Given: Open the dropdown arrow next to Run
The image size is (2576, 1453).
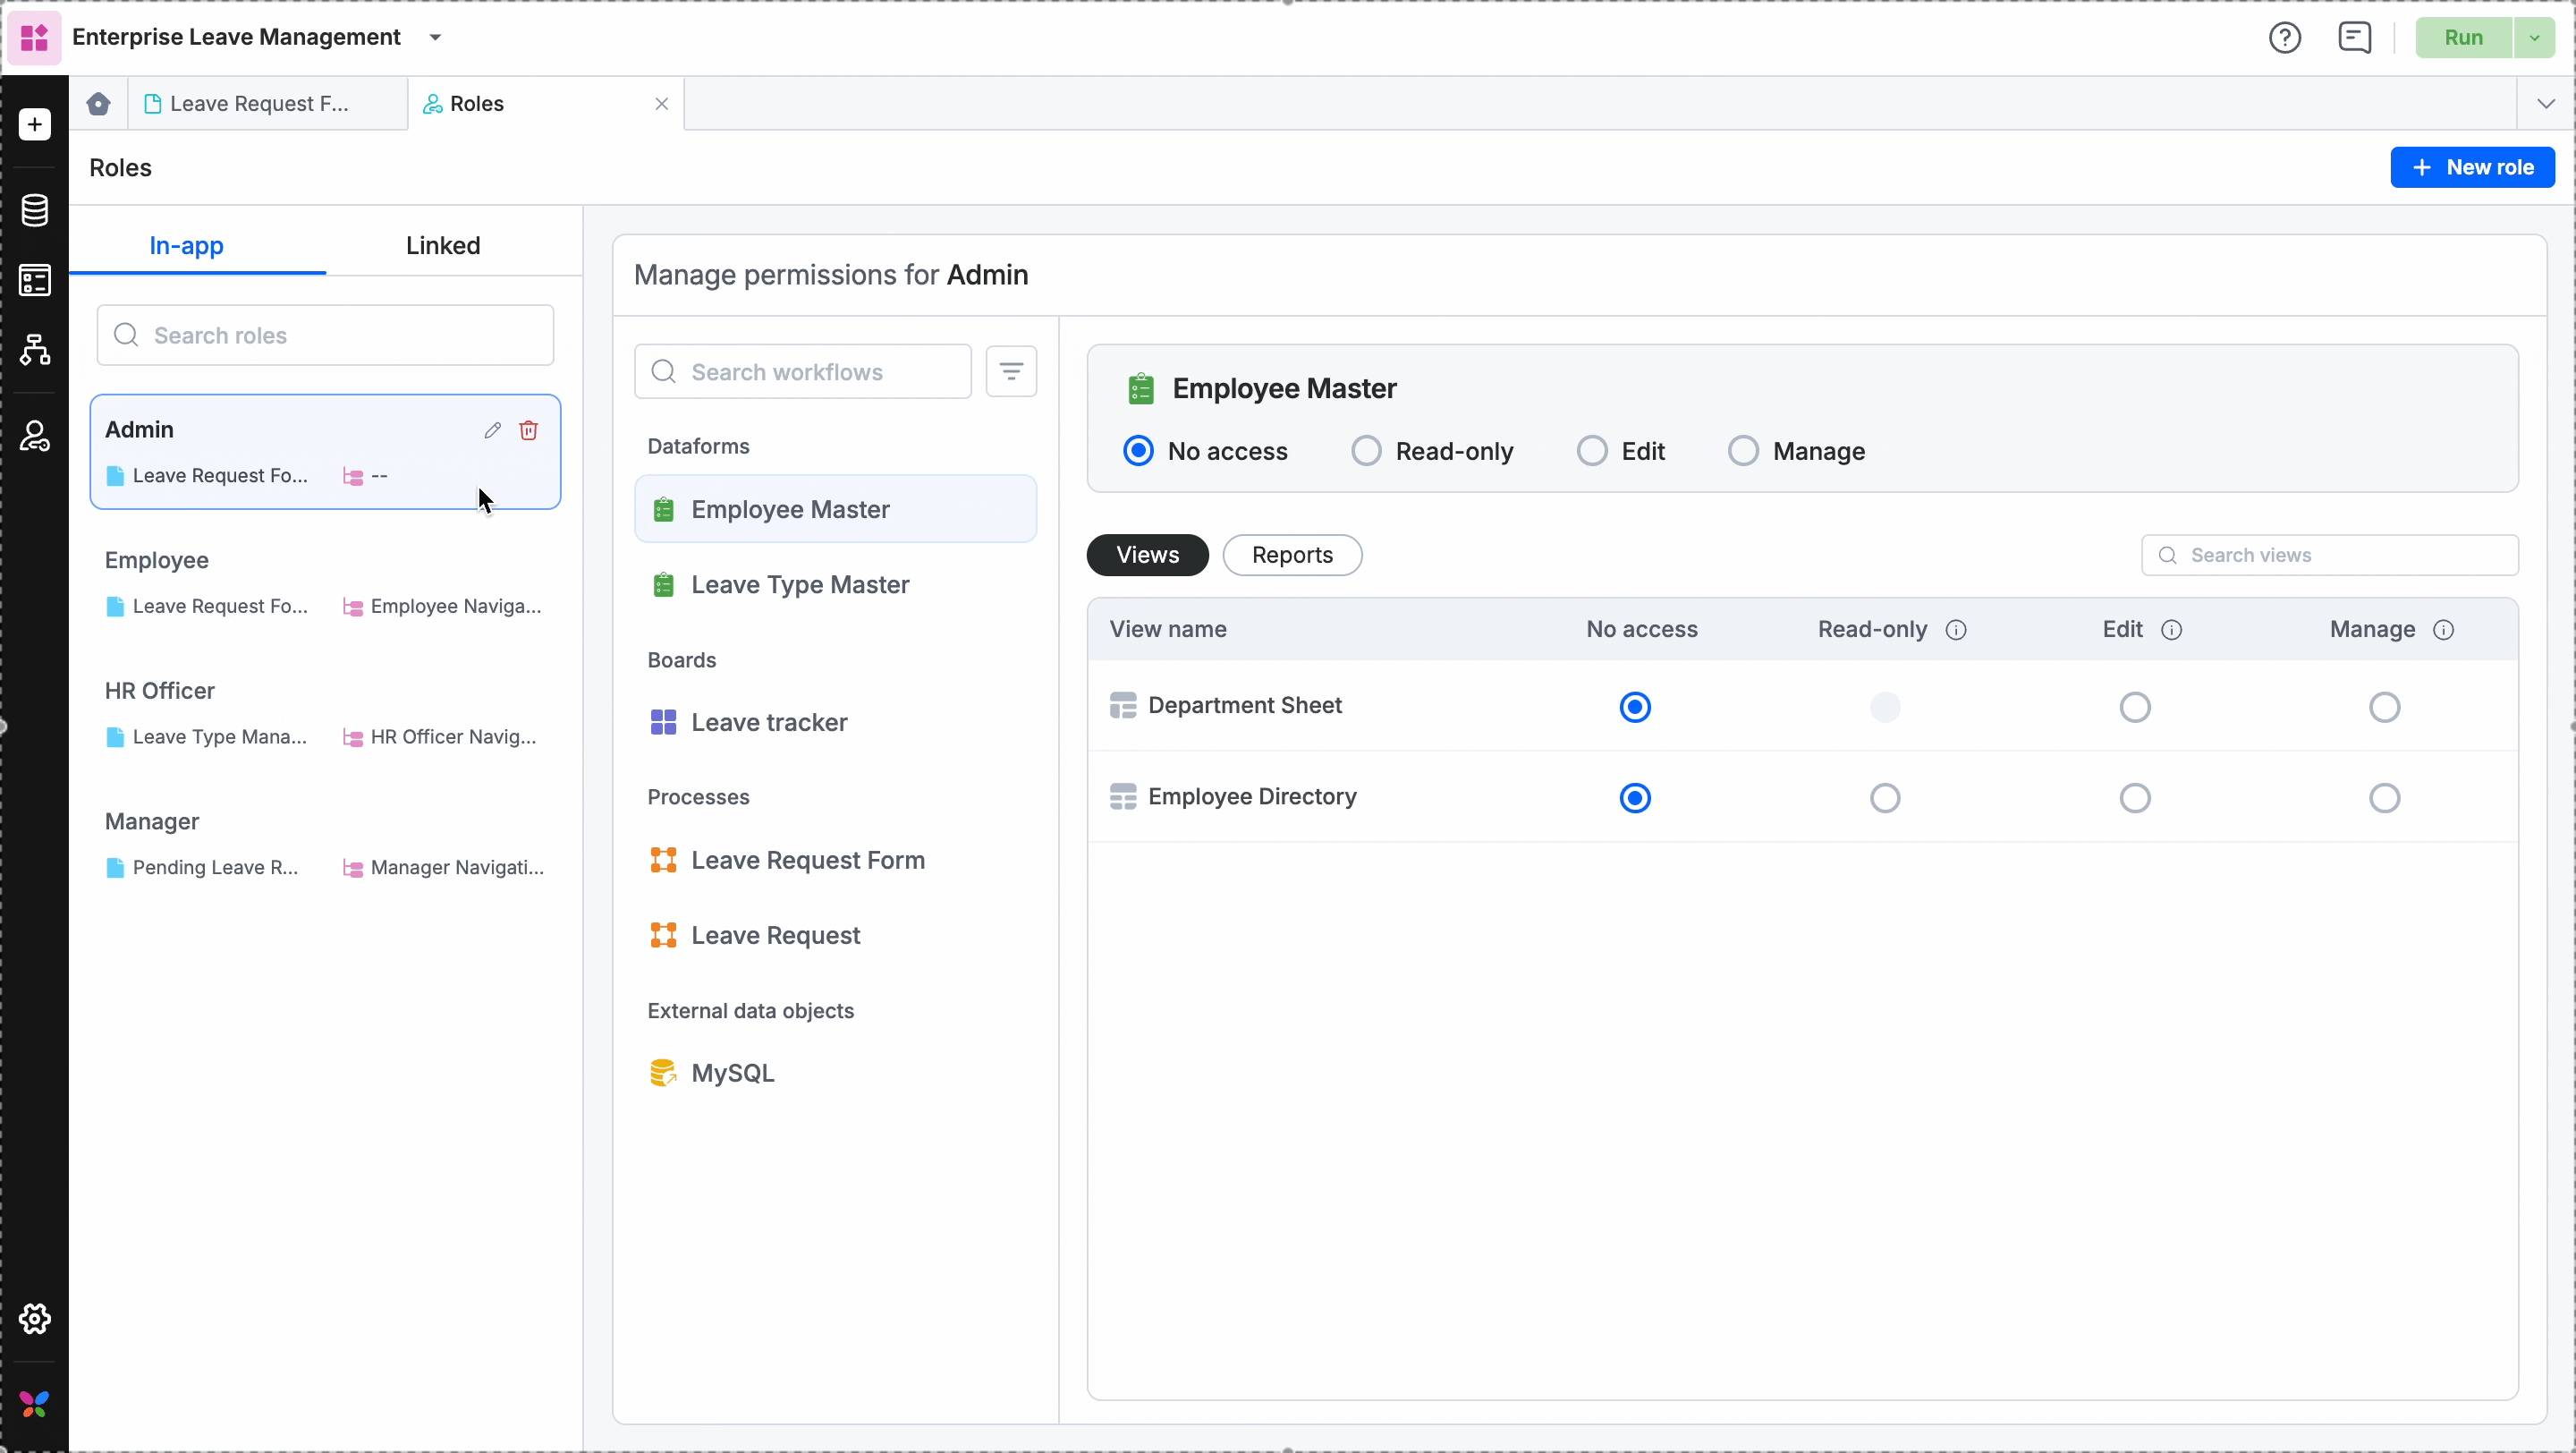Looking at the screenshot, I should (x=2535, y=38).
